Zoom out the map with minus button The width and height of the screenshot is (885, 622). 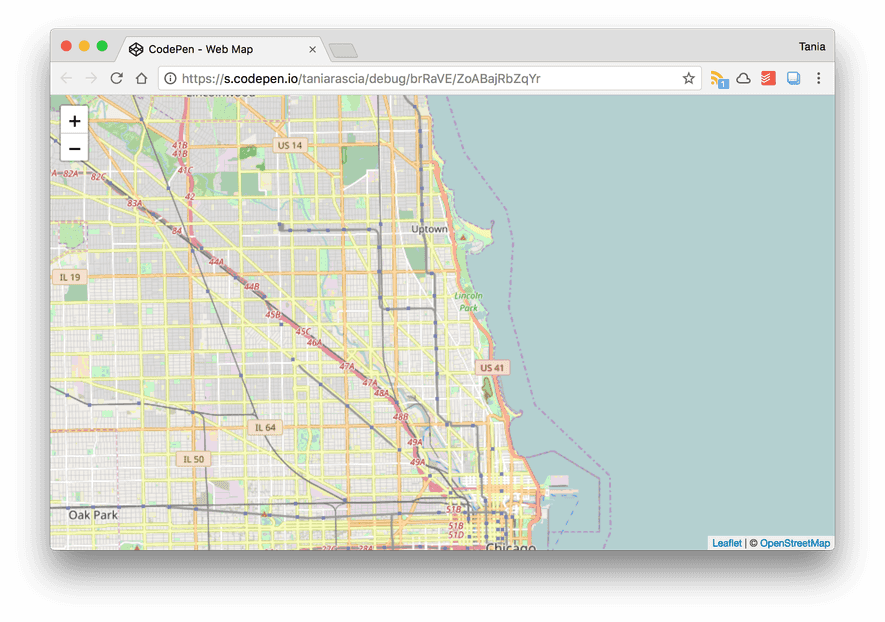pyautogui.click(x=75, y=148)
